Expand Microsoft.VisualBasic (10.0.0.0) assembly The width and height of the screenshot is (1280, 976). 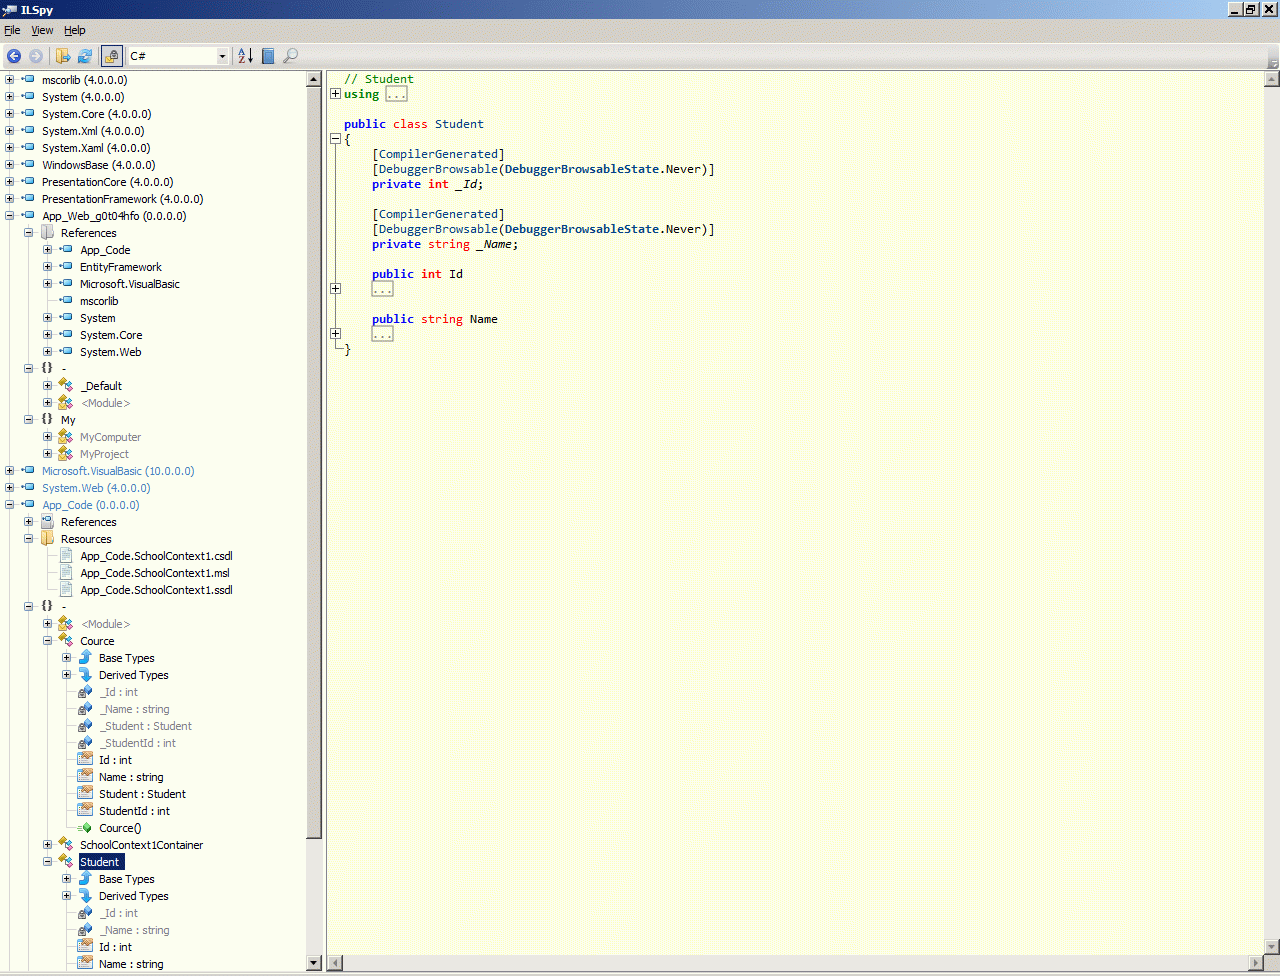pos(10,471)
